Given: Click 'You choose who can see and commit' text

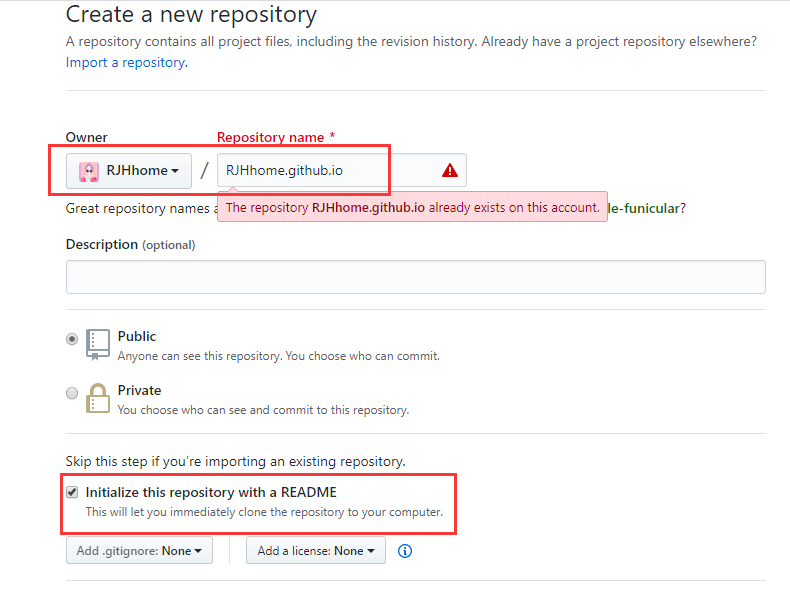Looking at the screenshot, I should click(x=263, y=410).
